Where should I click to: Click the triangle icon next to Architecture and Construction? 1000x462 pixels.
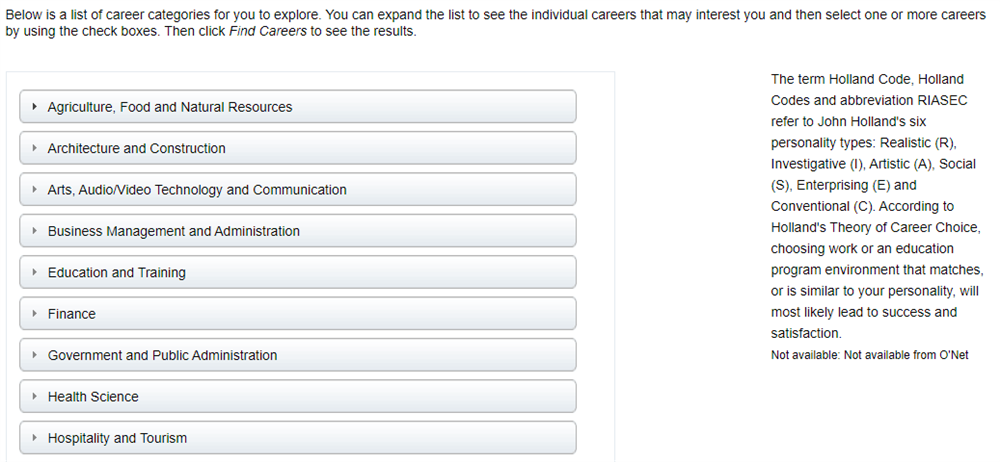[x=34, y=148]
